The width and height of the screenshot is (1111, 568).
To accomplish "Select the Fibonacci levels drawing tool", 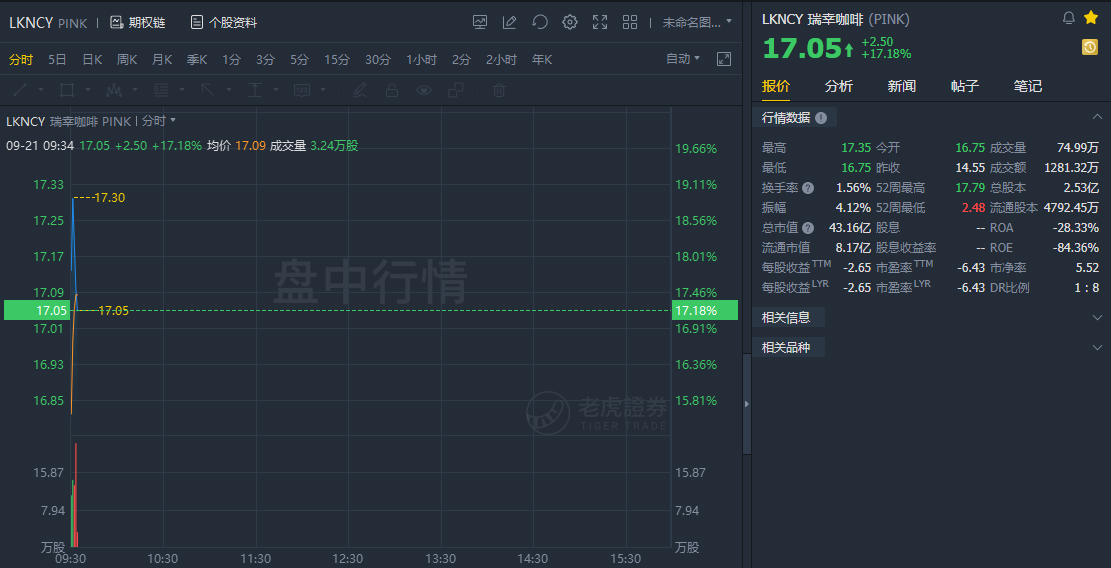I will [x=161, y=90].
